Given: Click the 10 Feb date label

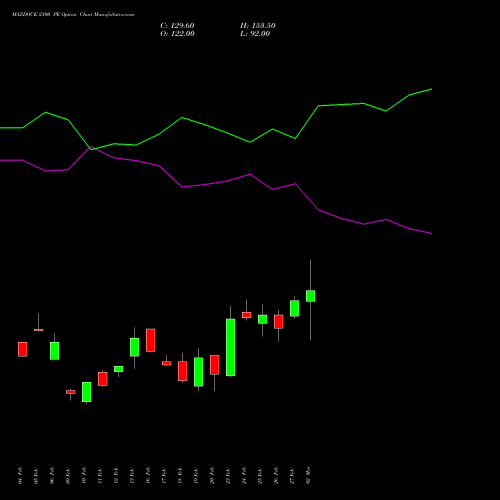Looking at the screenshot, I should 84,476.
